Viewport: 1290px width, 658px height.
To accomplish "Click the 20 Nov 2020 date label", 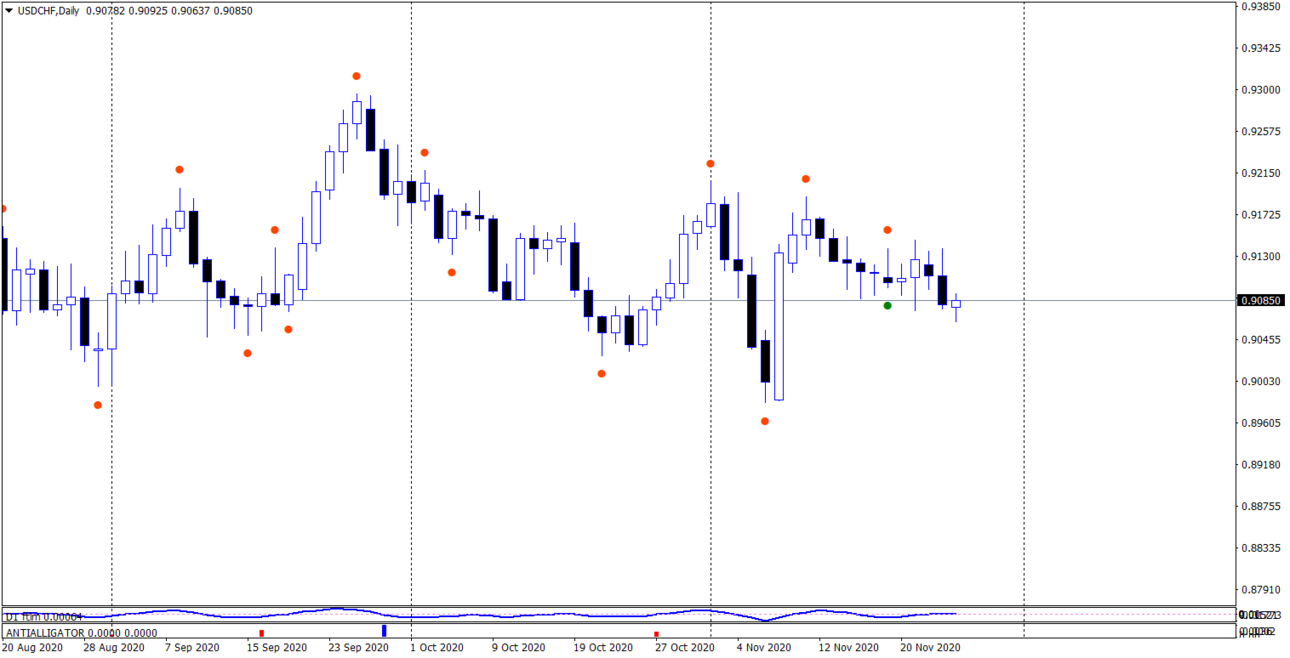I will coord(930,648).
